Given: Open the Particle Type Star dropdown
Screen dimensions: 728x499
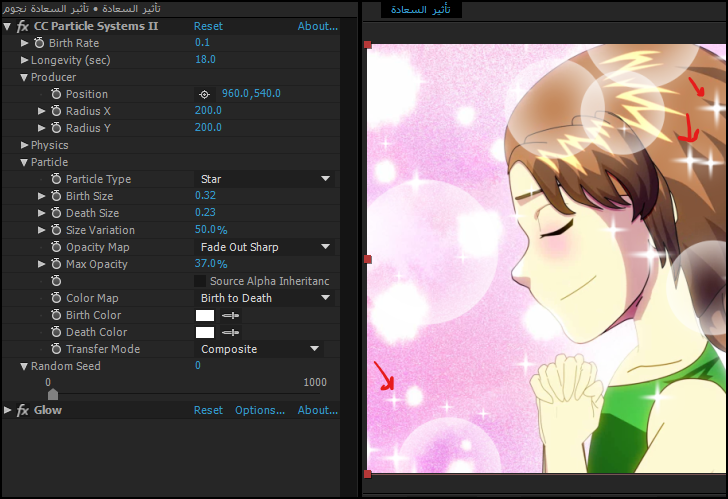Looking at the screenshot, I should point(264,179).
